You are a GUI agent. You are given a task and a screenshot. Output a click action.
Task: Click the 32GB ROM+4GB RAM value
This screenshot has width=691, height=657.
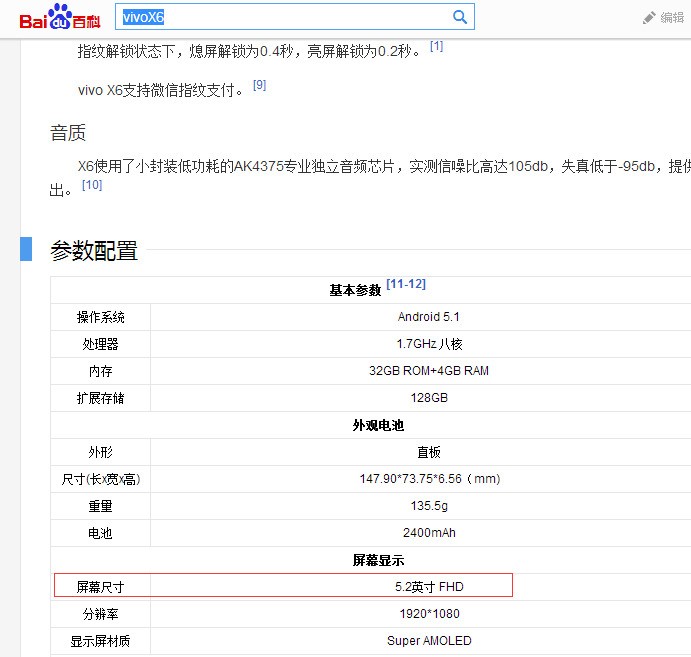[429, 371]
